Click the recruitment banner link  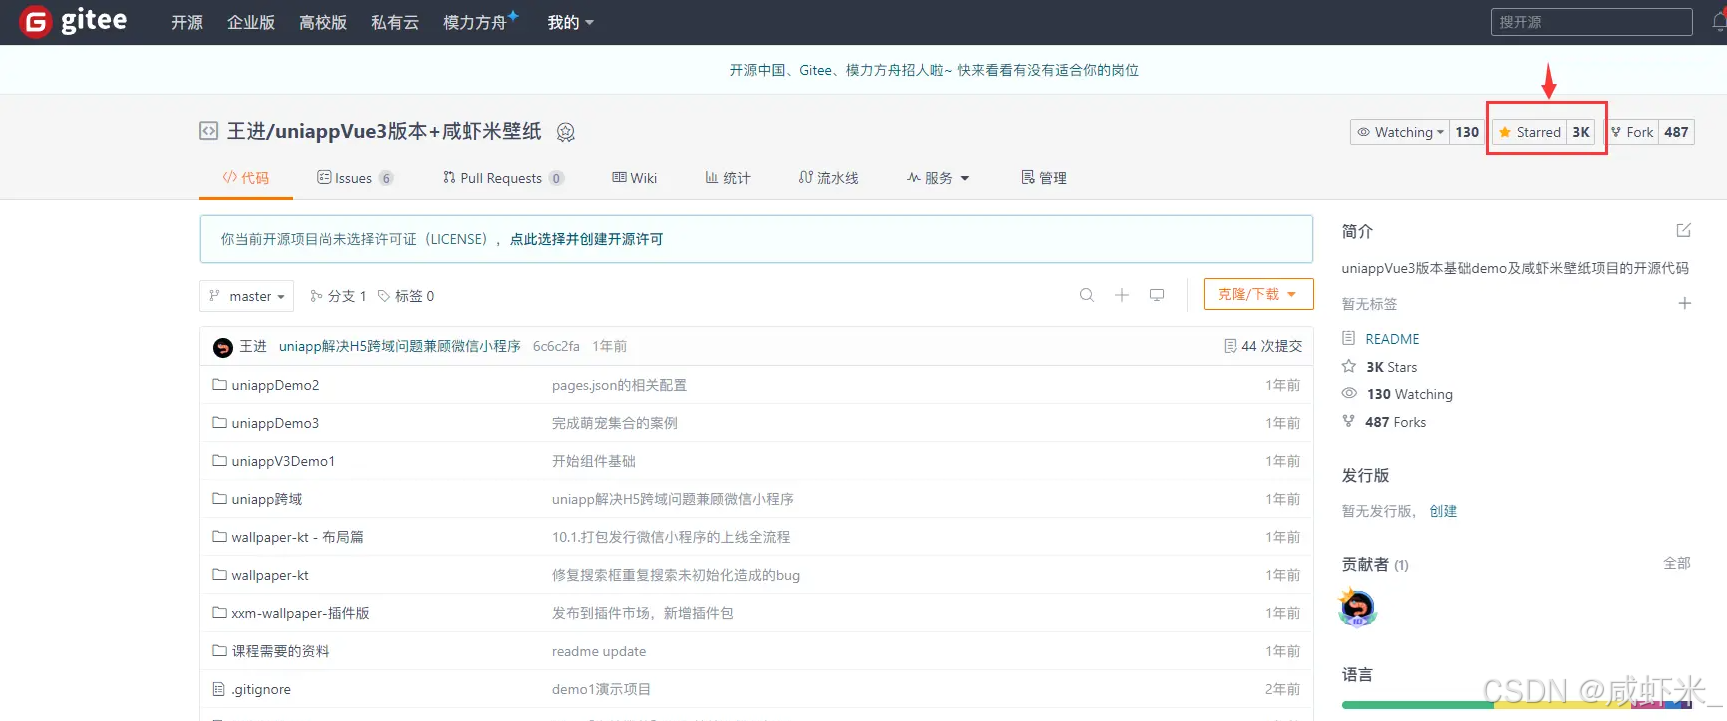pyautogui.click(x=934, y=70)
